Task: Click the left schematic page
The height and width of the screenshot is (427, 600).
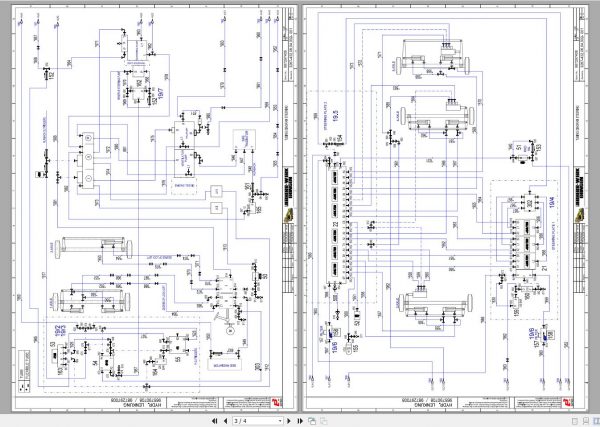Action: click(x=155, y=208)
